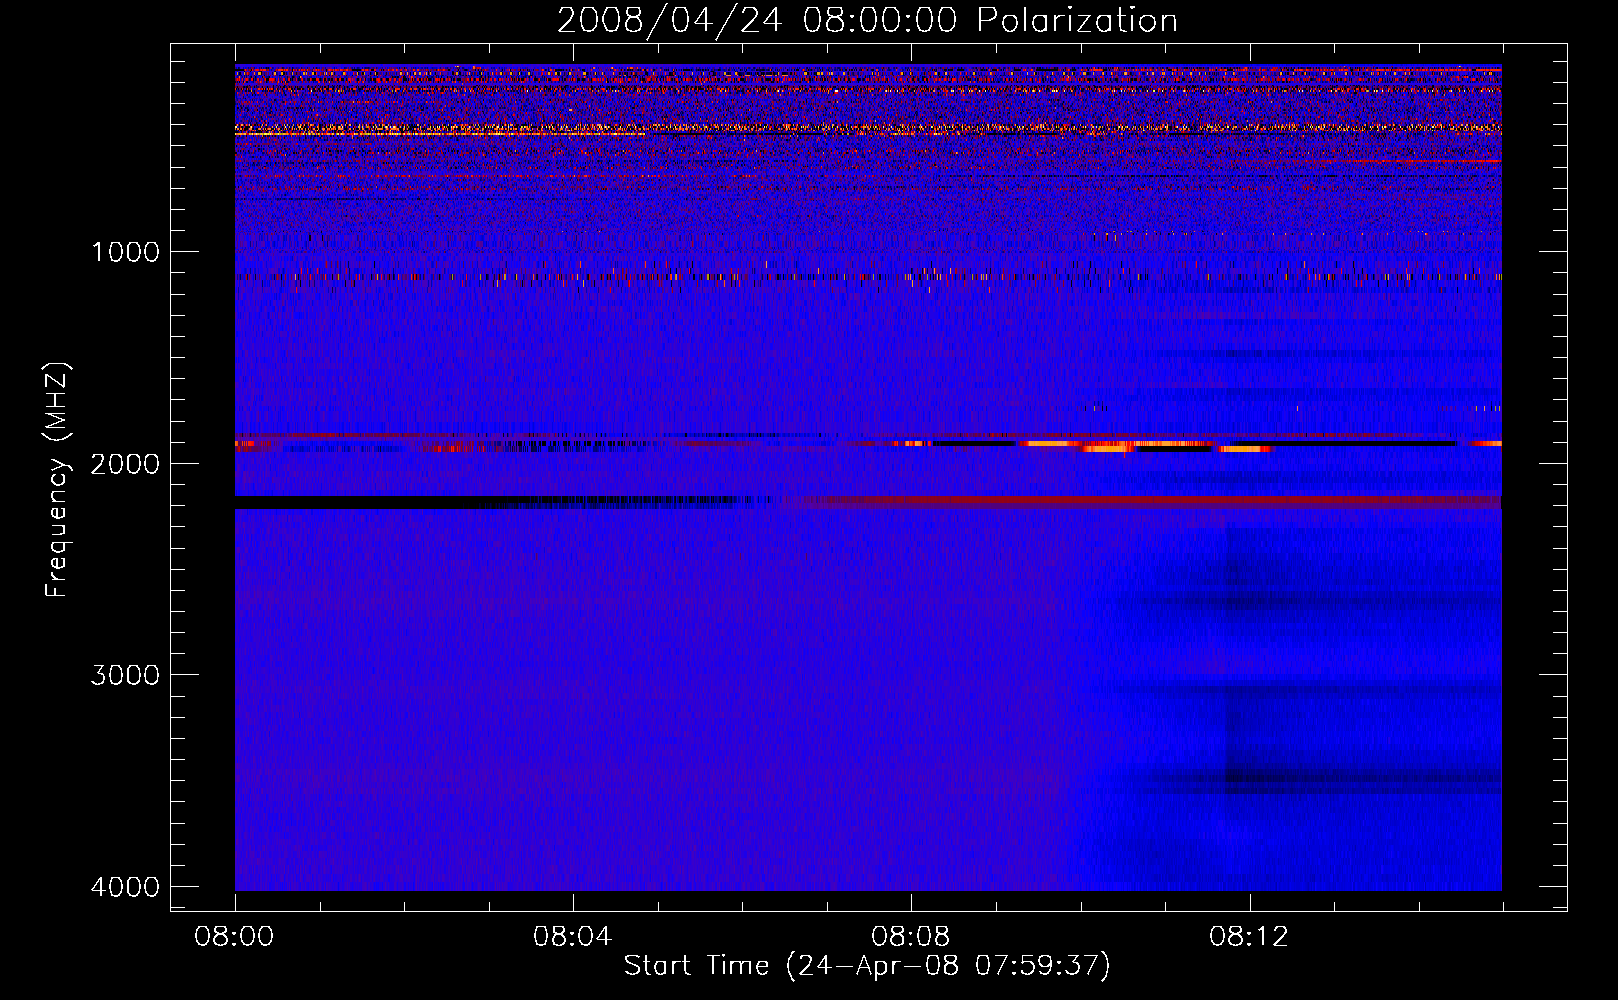Click the 1000 frequency tick label
Screen dimensions: 1618x1000
click(125, 252)
